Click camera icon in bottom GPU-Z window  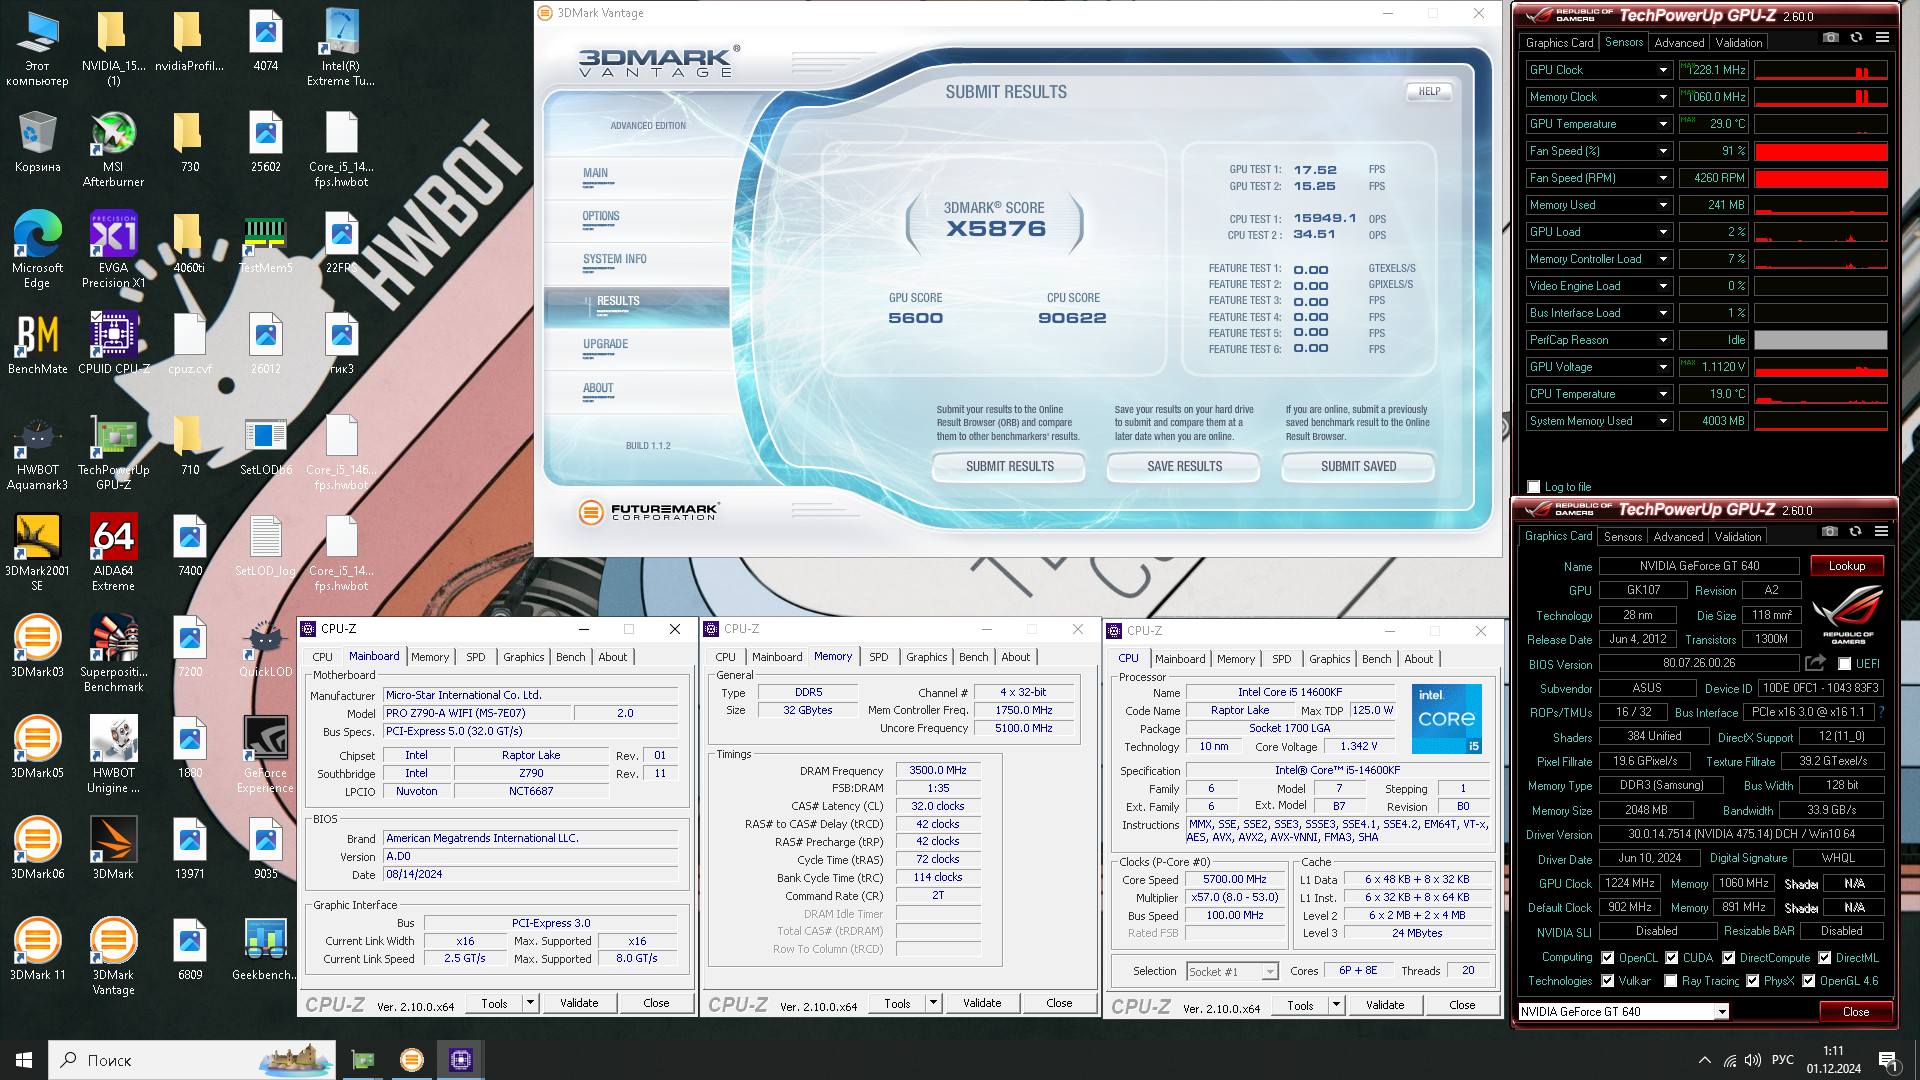click(1829, 531)
